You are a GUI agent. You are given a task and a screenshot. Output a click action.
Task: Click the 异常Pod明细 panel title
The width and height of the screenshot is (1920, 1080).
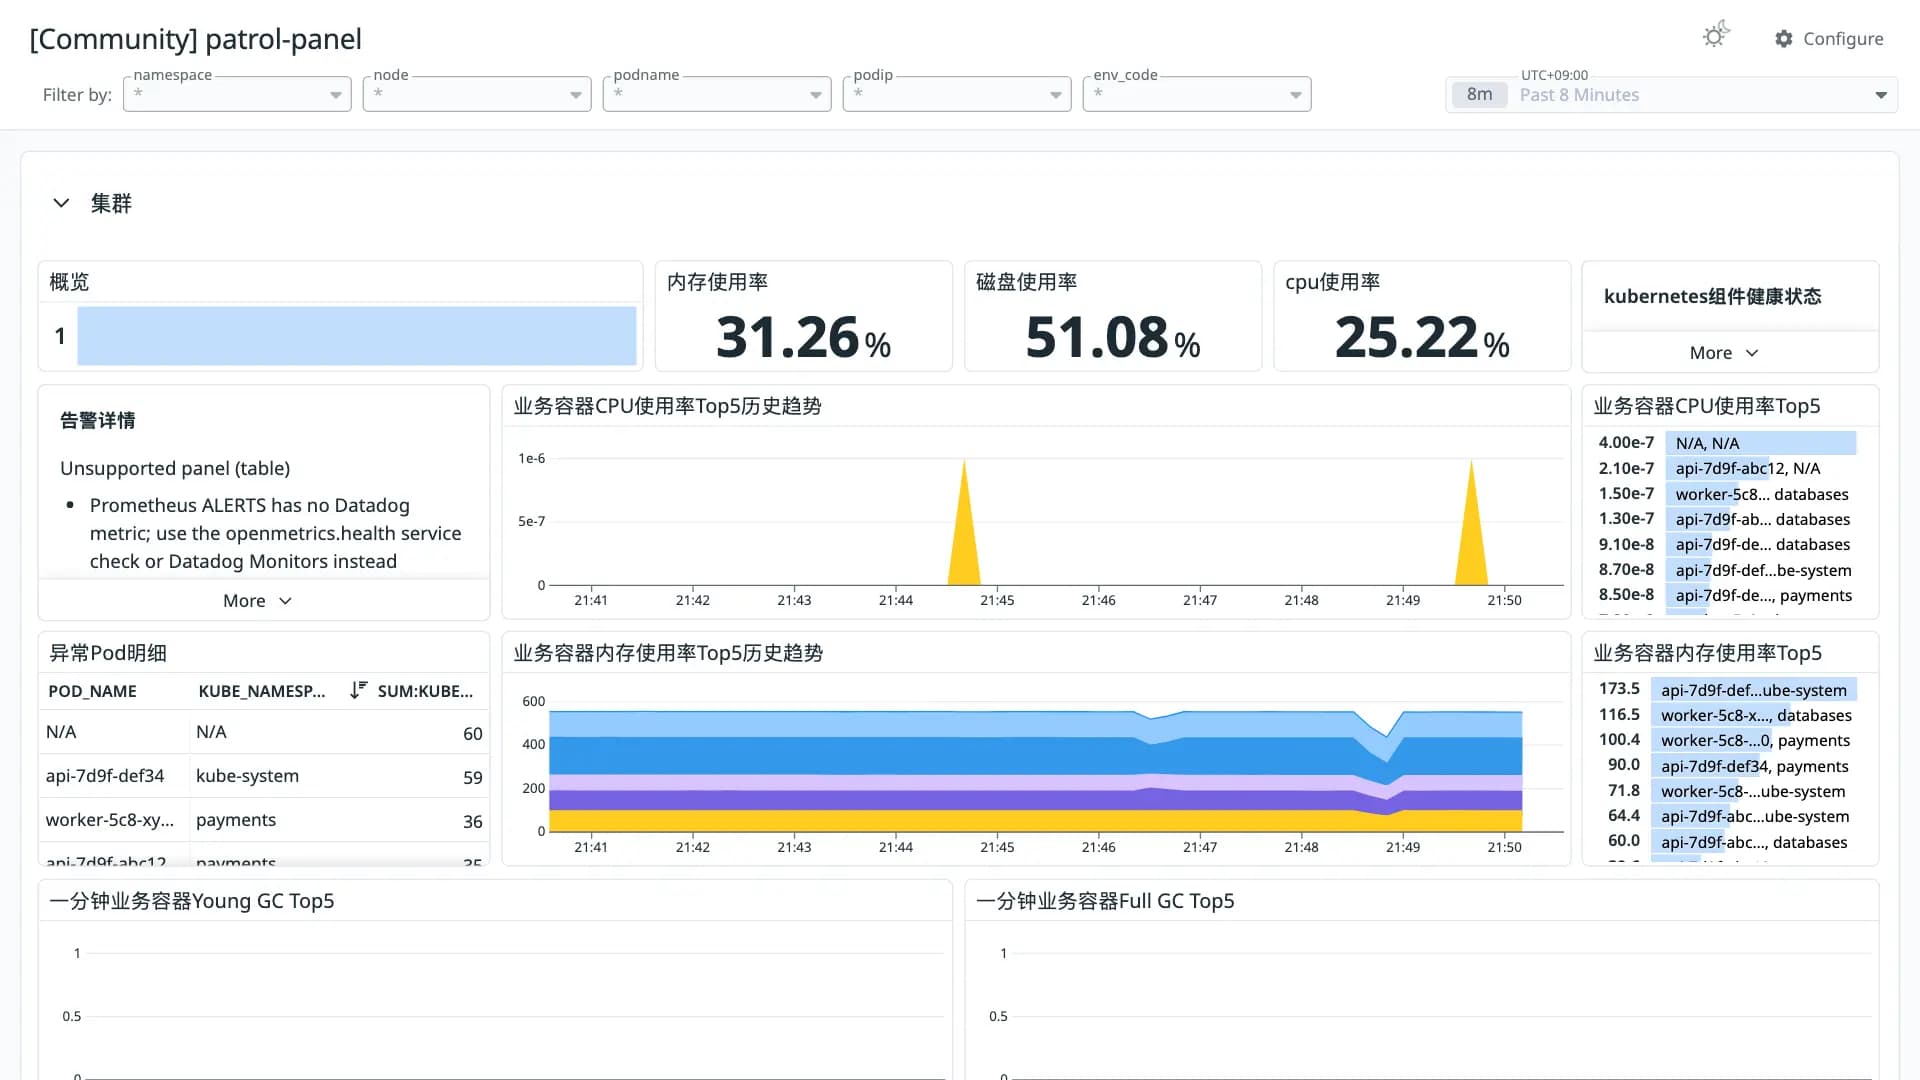click(x=108, y=653)
